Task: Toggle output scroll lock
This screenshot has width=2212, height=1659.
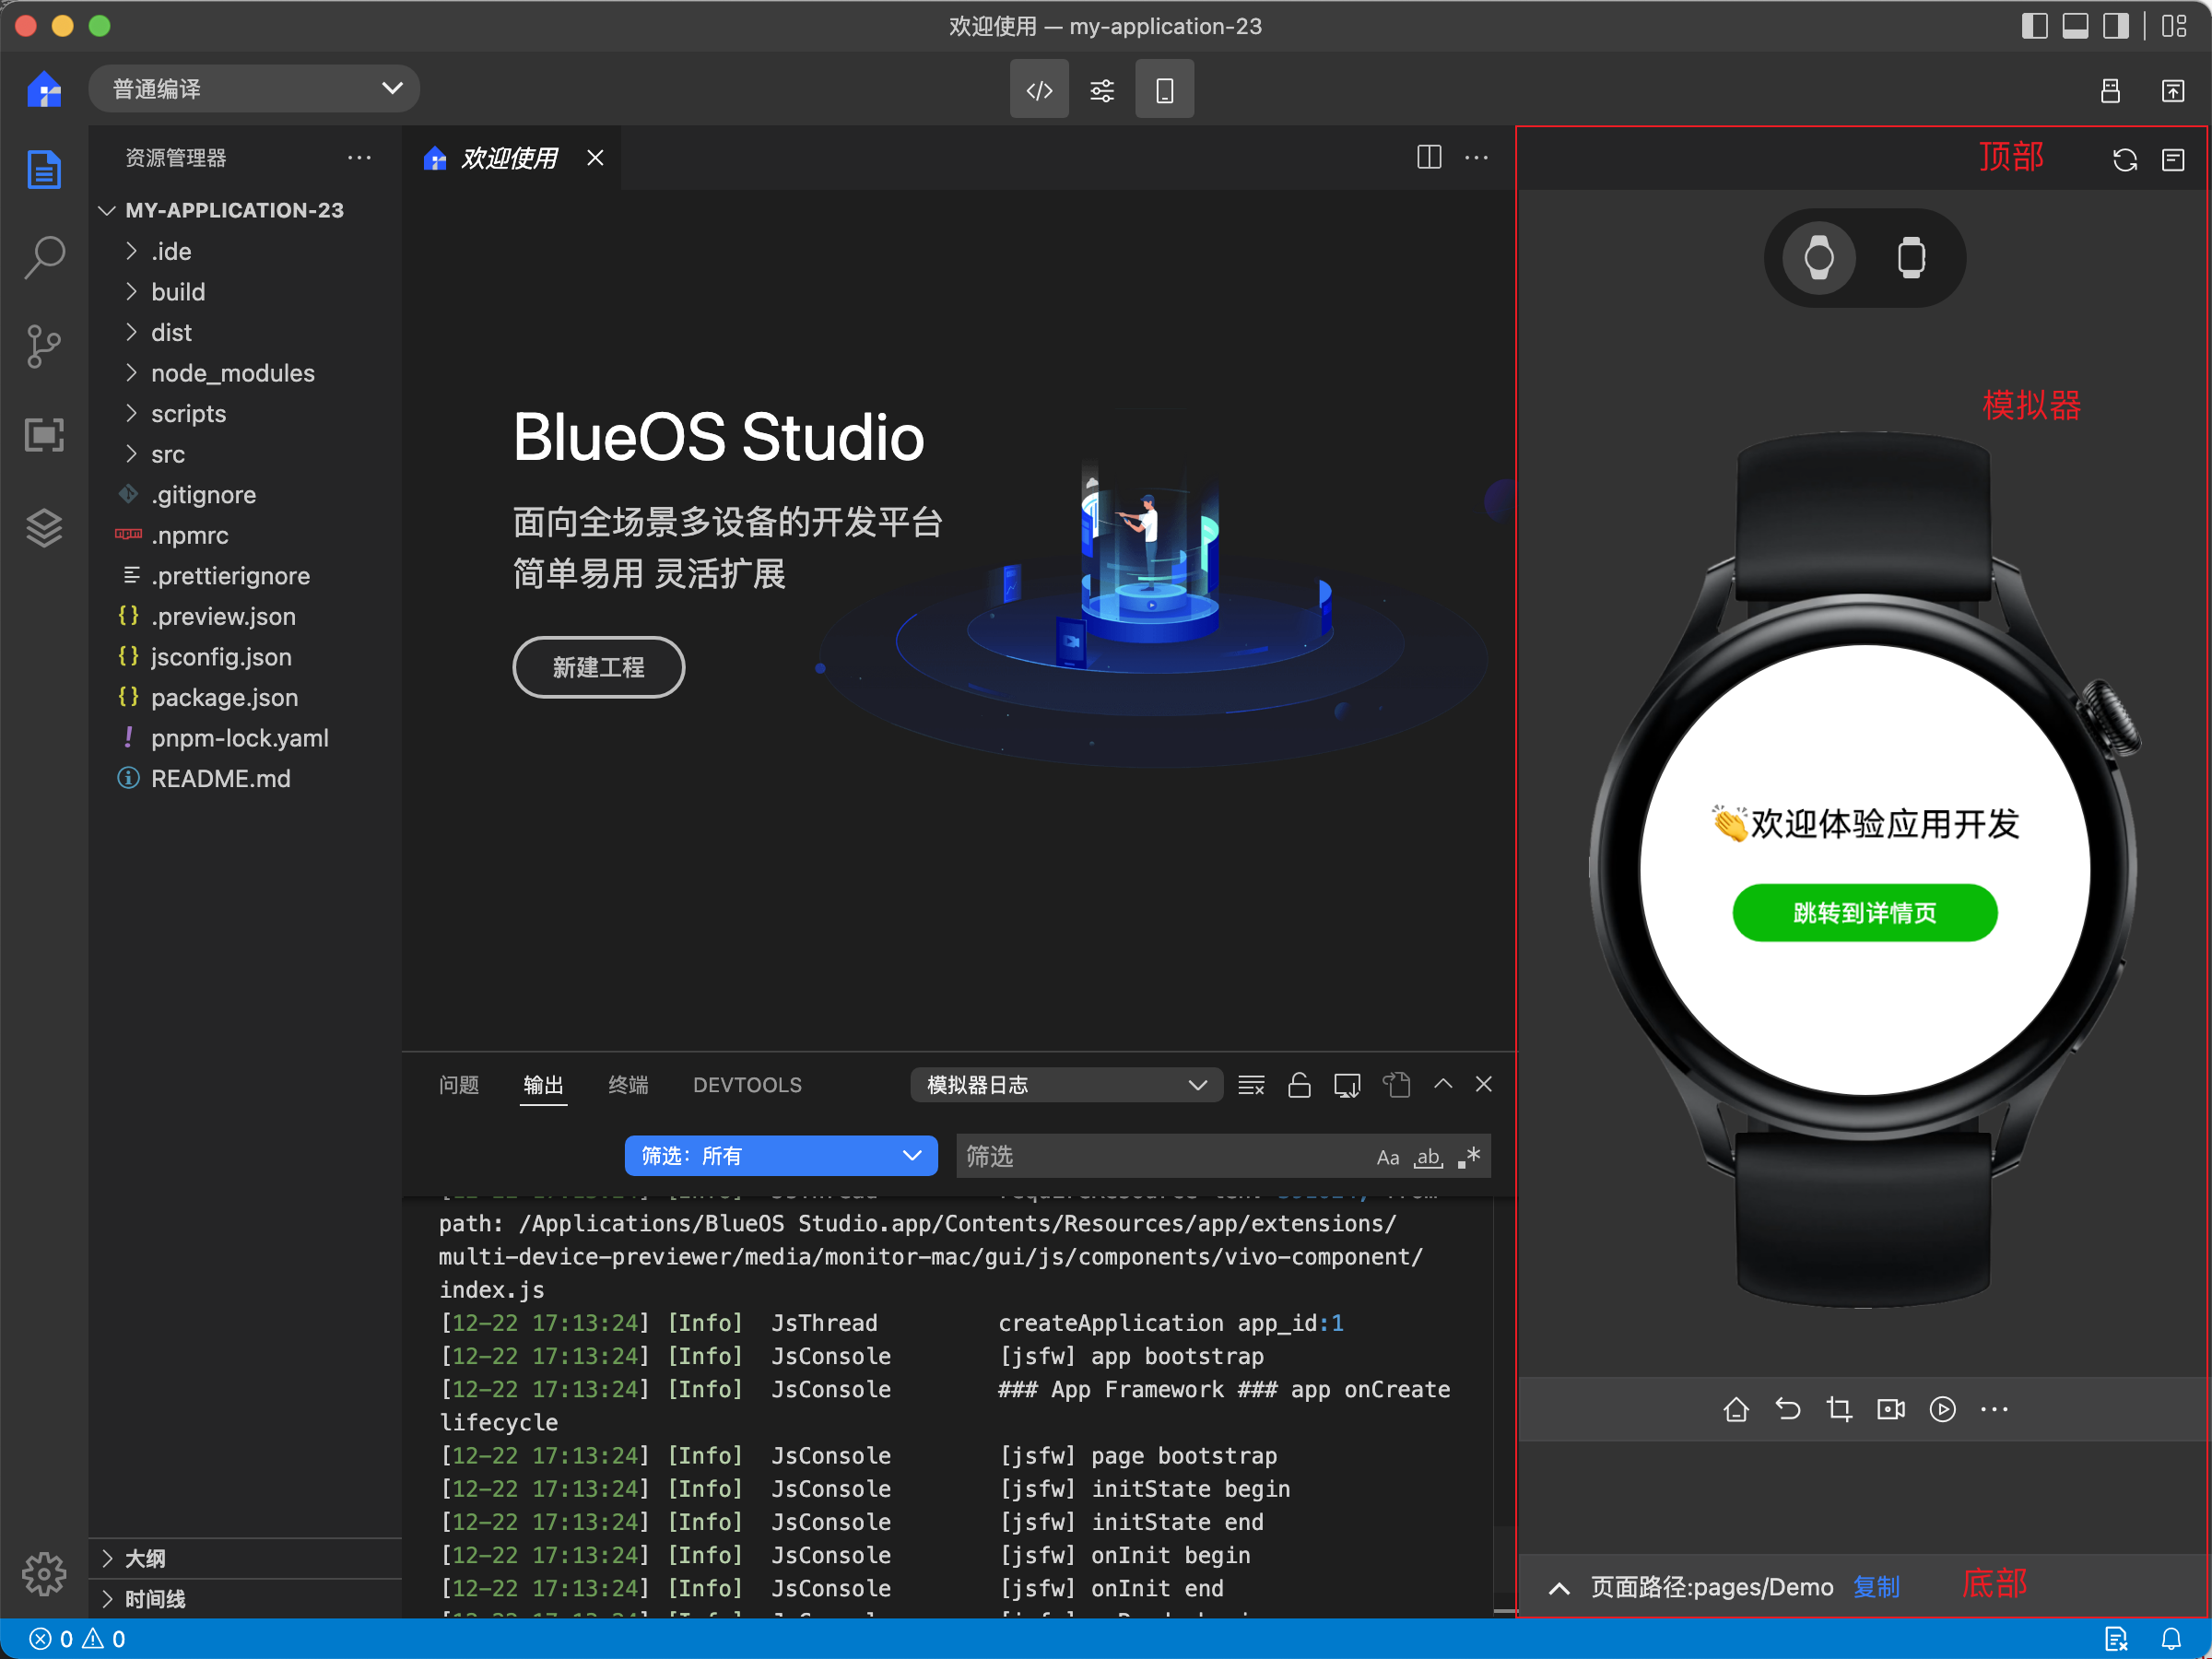Action: coord(1299,1085)
